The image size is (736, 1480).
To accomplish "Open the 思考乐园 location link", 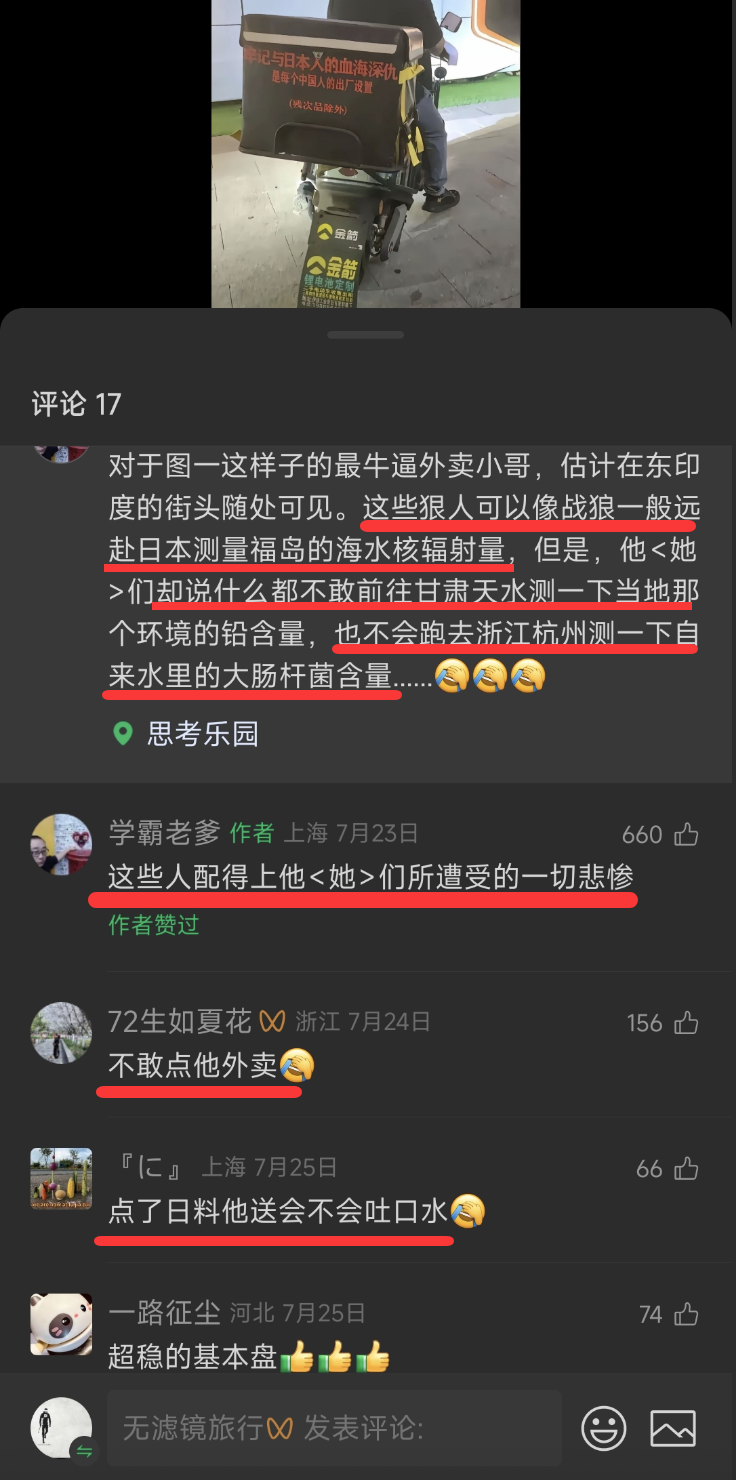I will 203,734.
